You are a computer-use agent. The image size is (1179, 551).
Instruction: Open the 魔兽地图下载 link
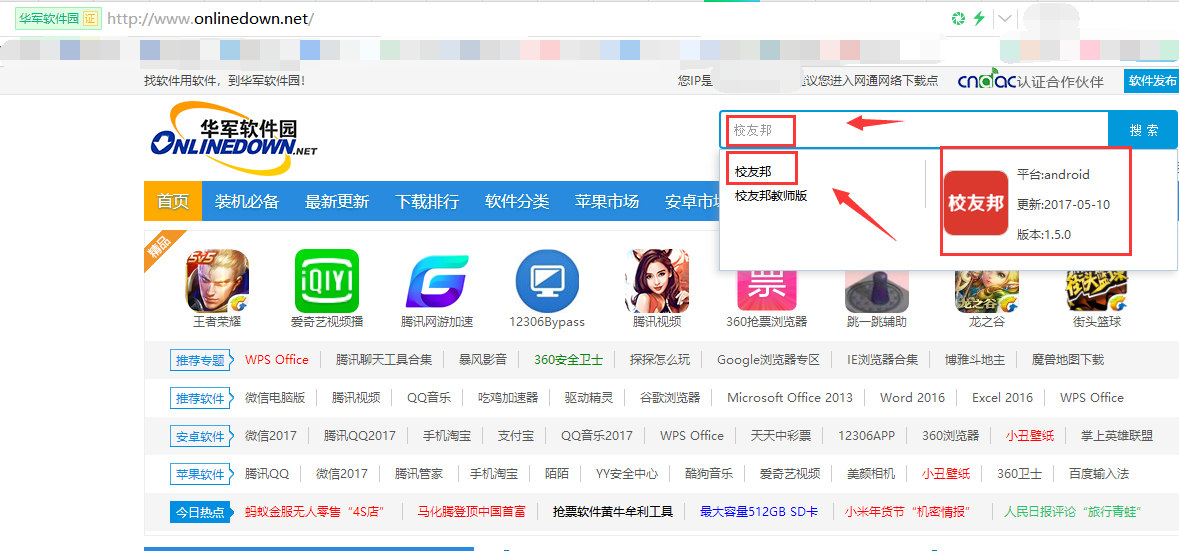point(1068,359)
